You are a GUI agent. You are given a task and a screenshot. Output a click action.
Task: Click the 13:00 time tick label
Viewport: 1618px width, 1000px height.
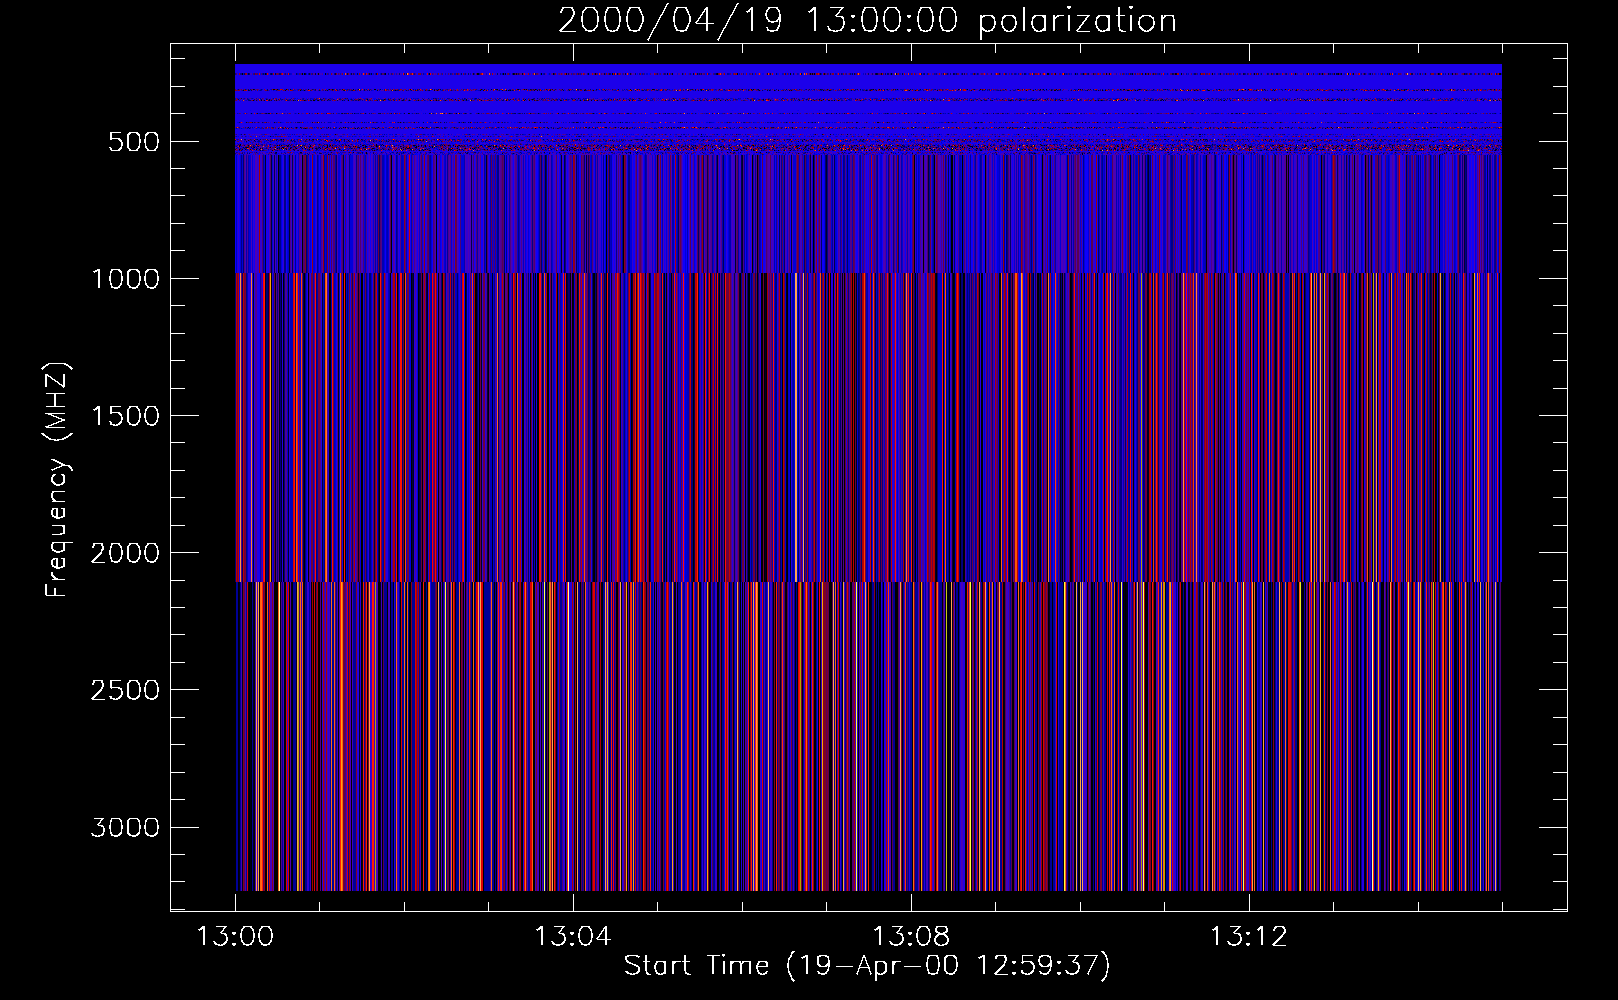[235, 937]
